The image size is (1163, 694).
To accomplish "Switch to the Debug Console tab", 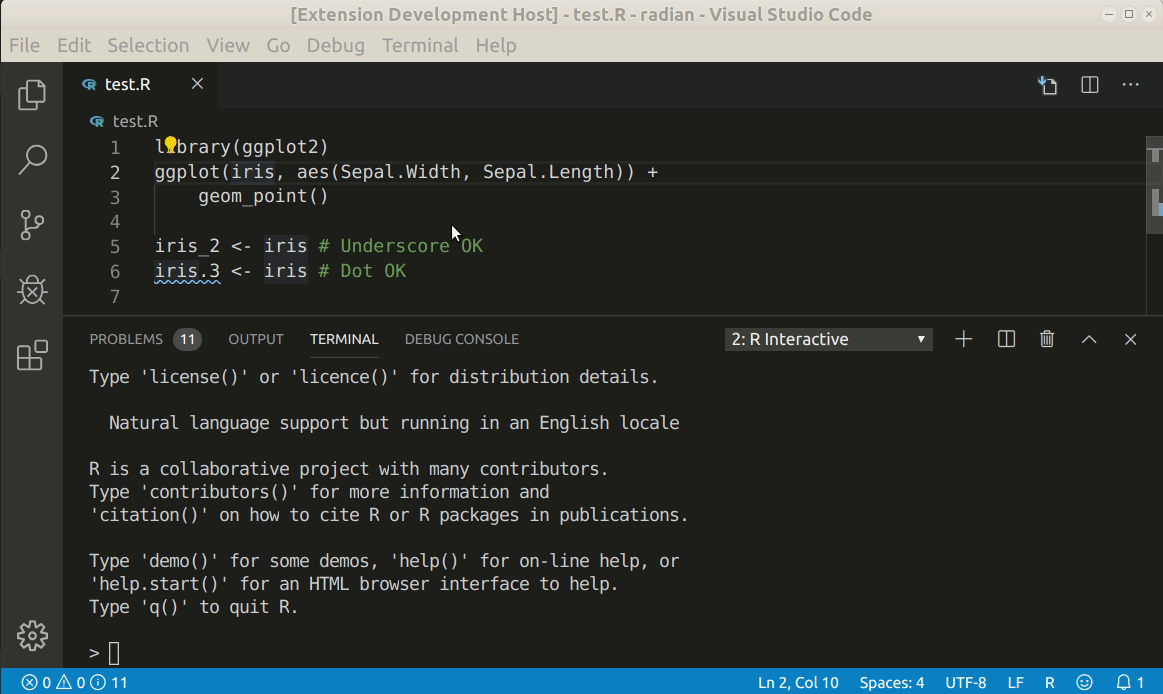I will click(461, 339).
